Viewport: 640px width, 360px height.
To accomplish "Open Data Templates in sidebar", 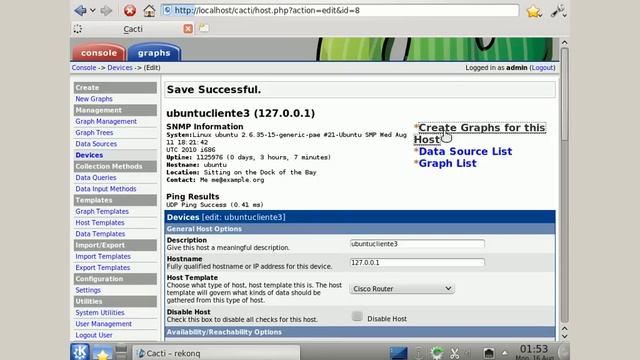I will pyautogui.click(x=100, y=234).
